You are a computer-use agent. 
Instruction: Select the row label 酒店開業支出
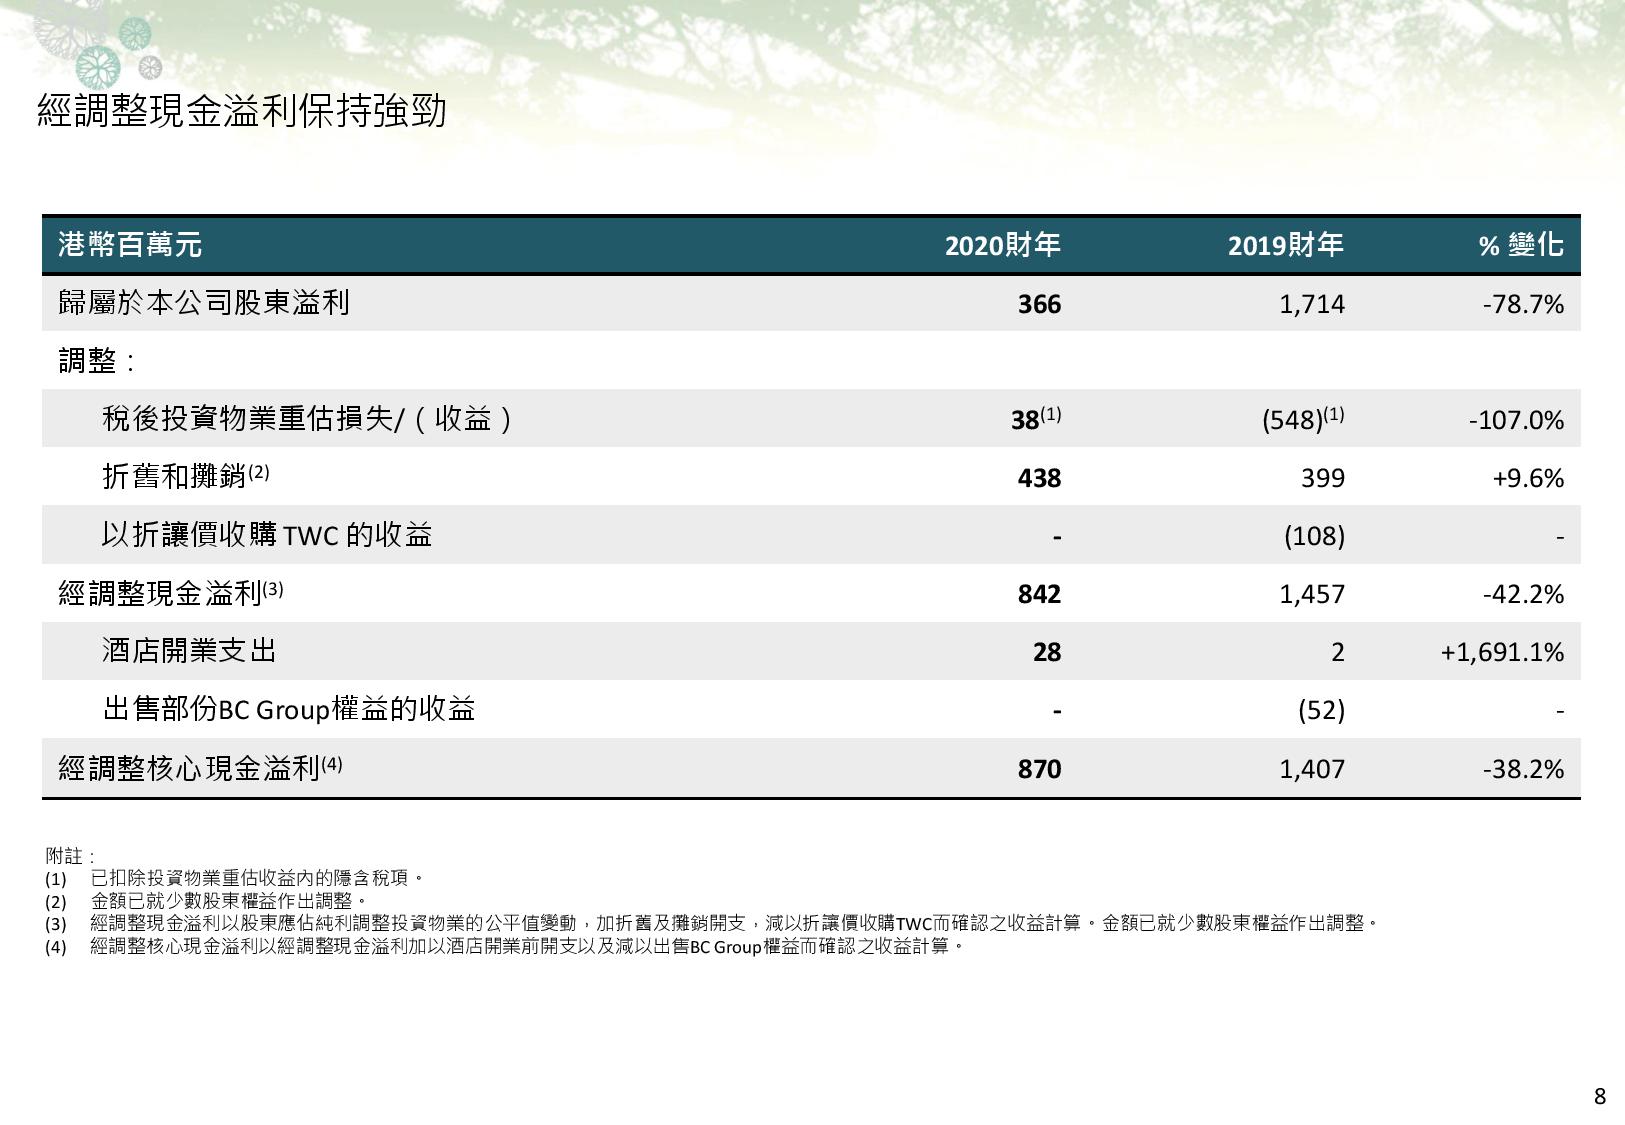coord(189,651)
